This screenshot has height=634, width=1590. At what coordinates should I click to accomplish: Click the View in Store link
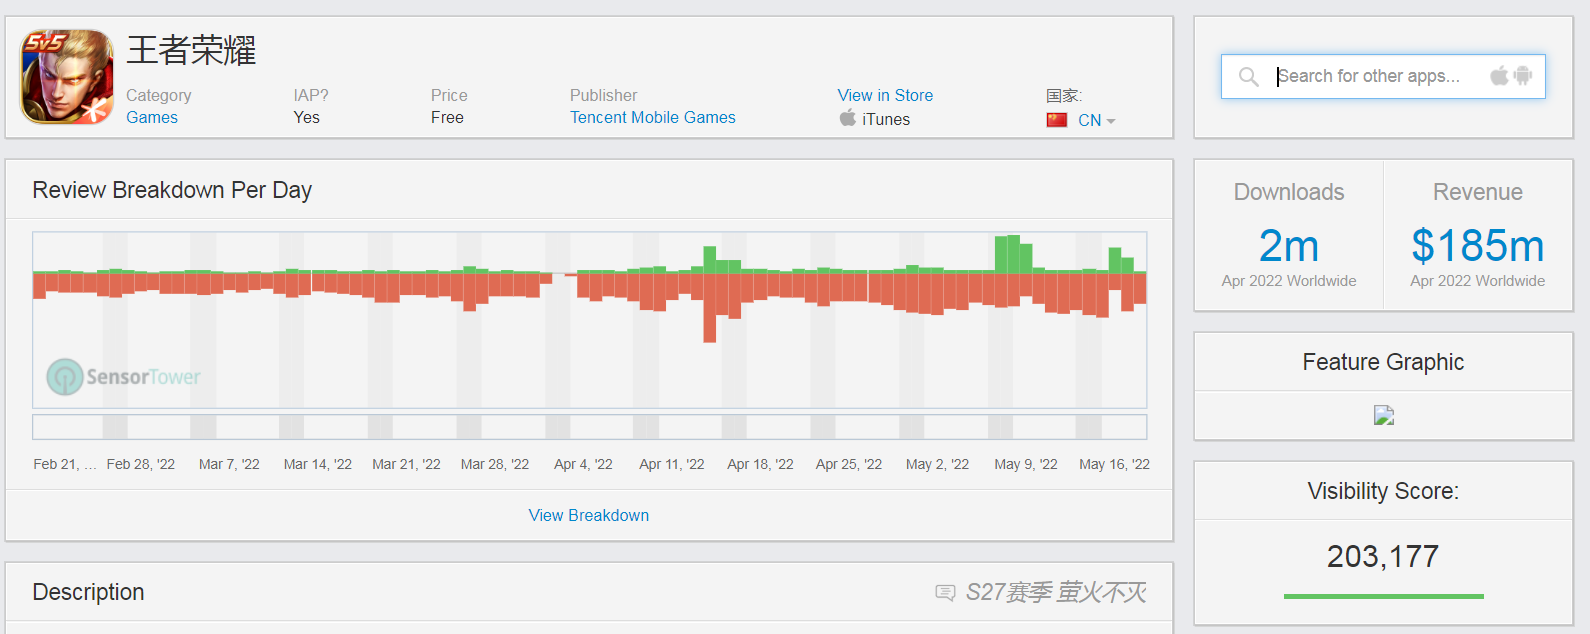click(x=885, y=95)
